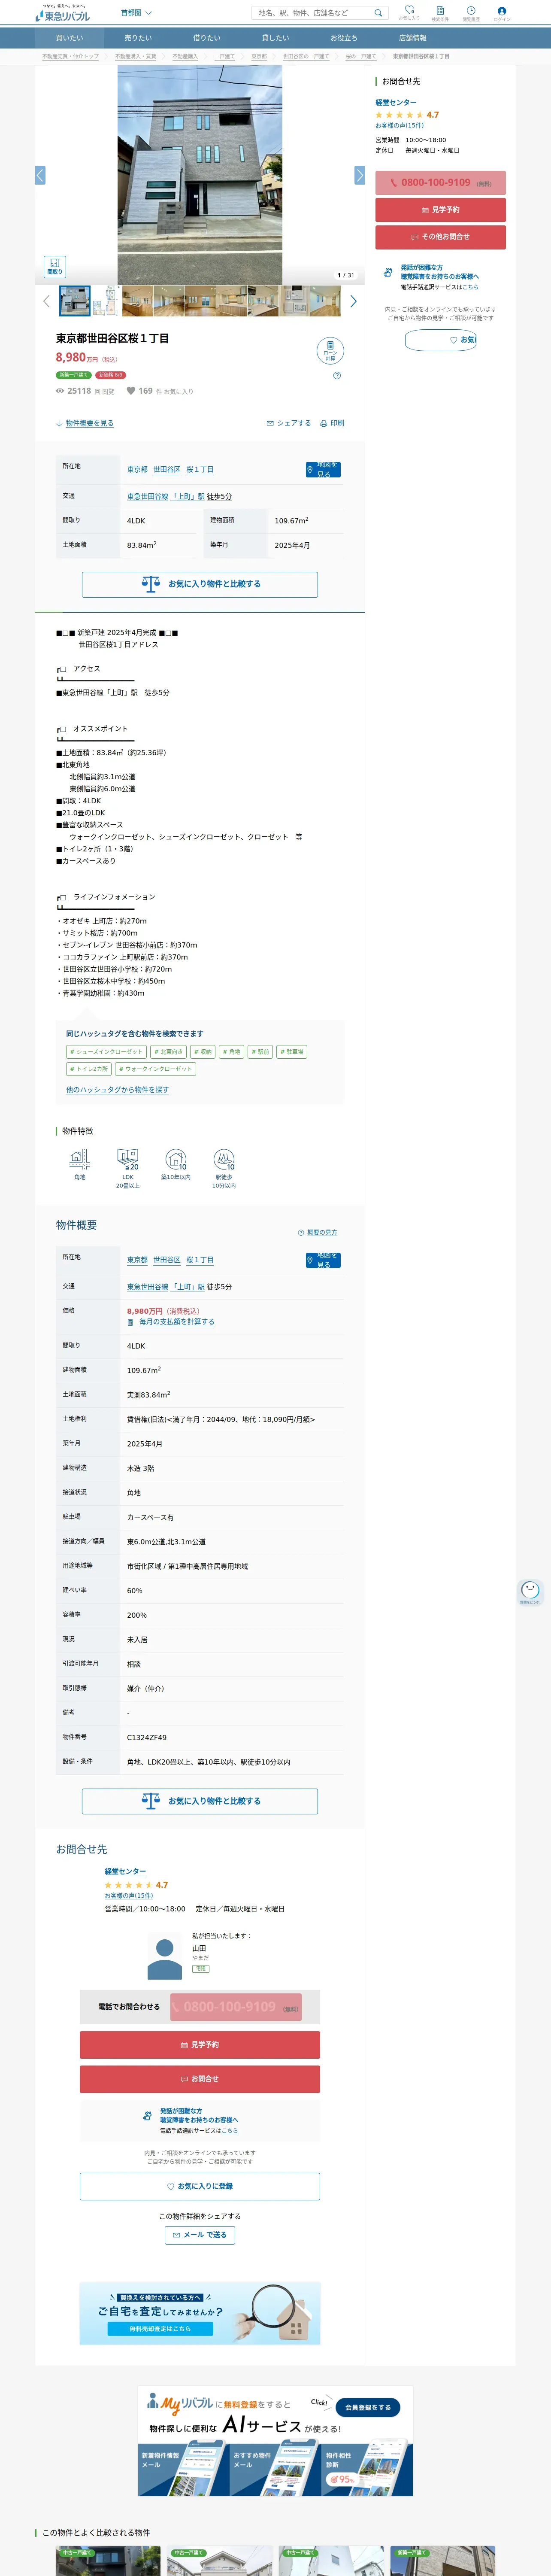Open the sidebar 電話手話通訳サービス こちら link
This screenshot has height=2576, width=551.
point(470,287)
